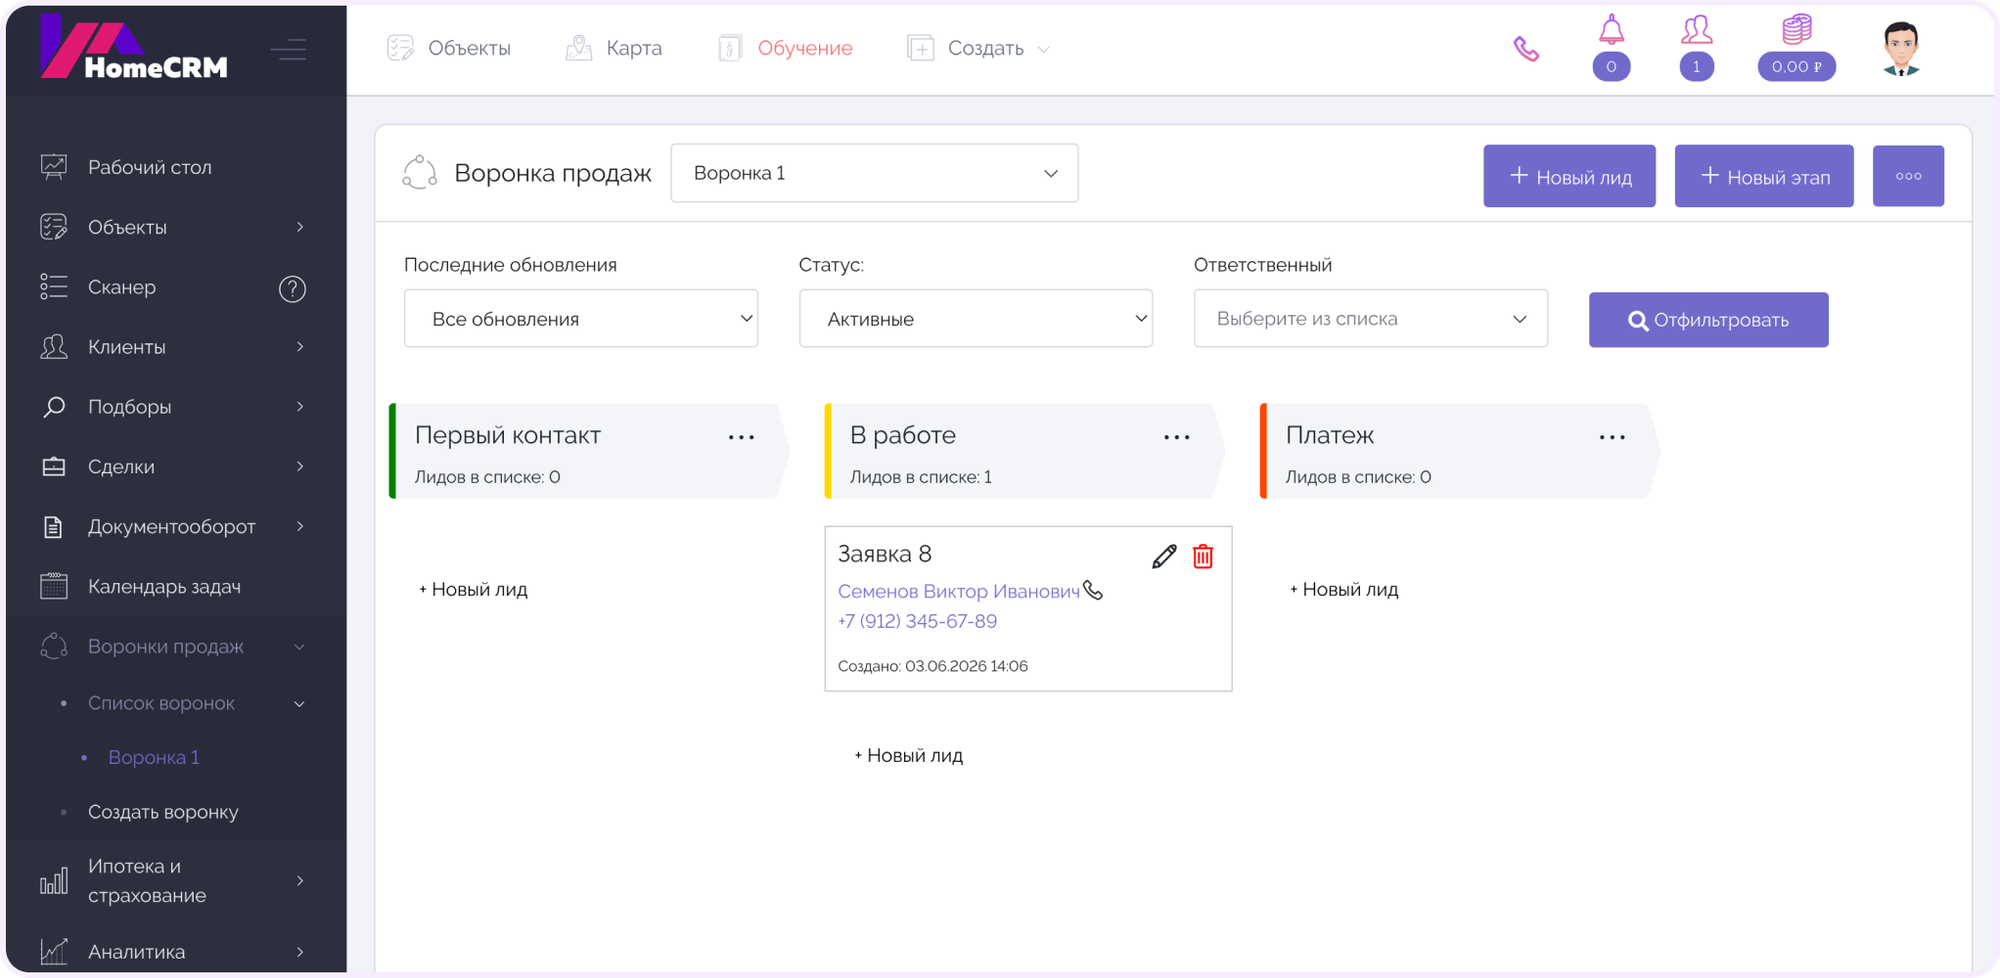Open the Ответственный dropdown list
This screenshot has height=978, width=2000.
(x=1371, y=319)
